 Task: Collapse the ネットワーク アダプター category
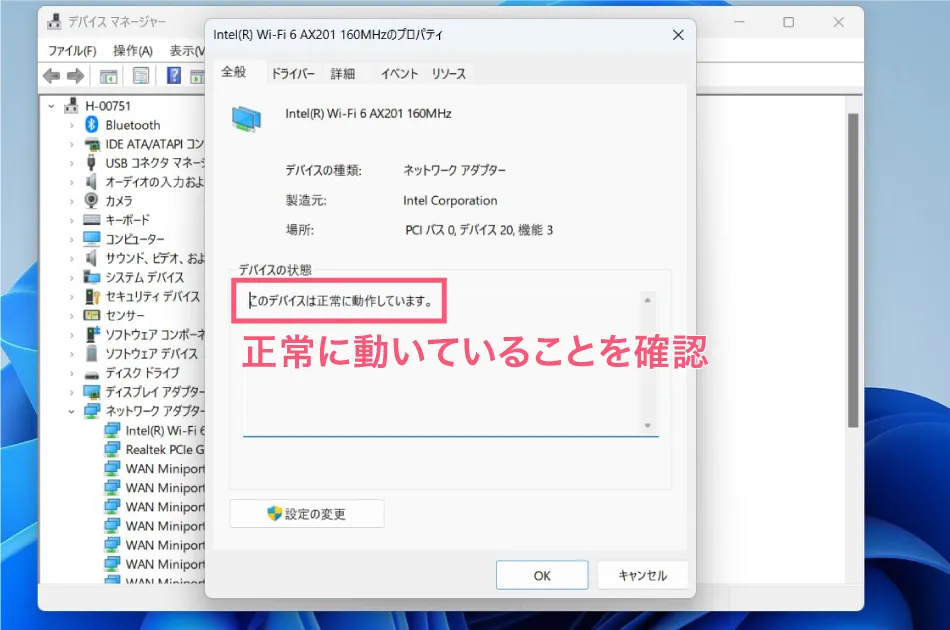[x=73, y=410]
